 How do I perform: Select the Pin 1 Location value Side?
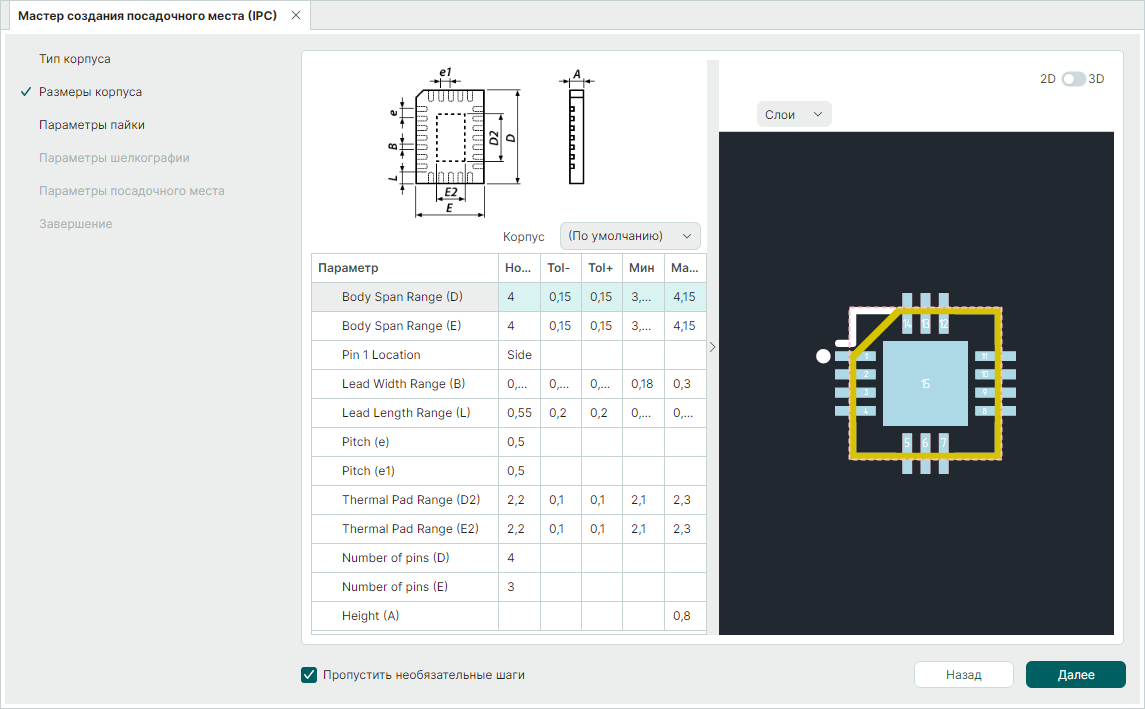[x=519, y=355]
